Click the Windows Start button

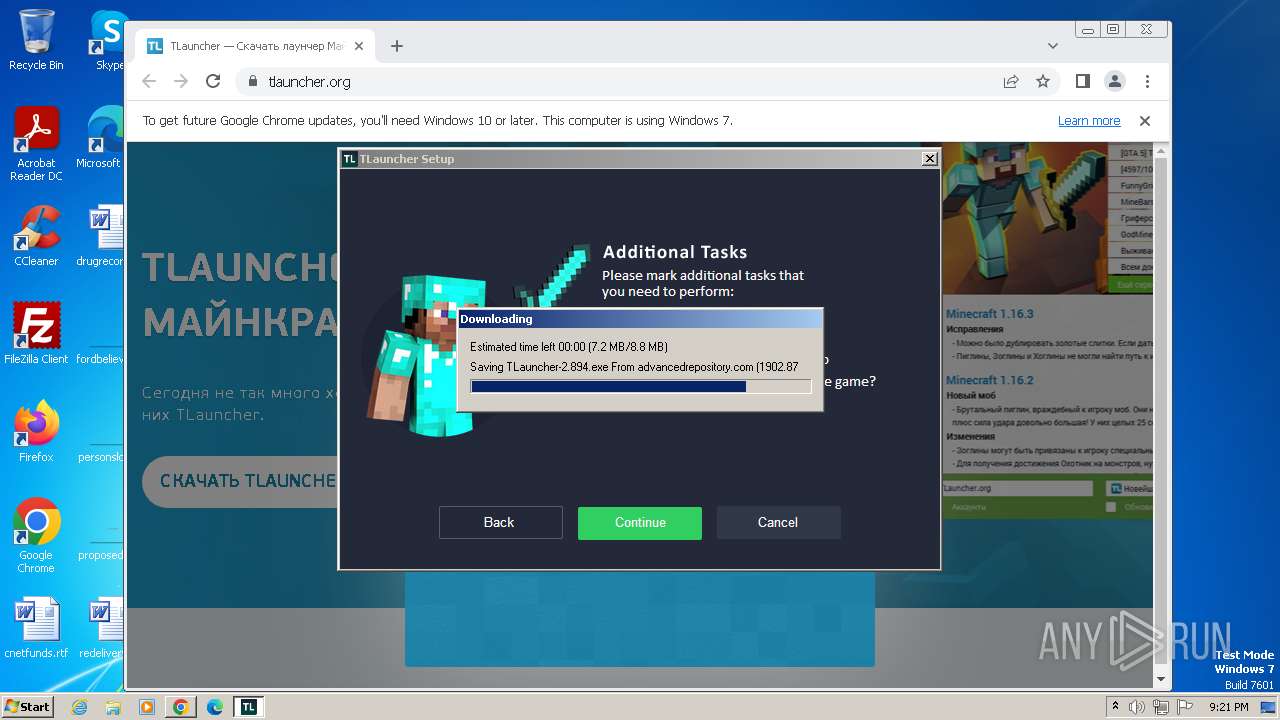[27, 706]
